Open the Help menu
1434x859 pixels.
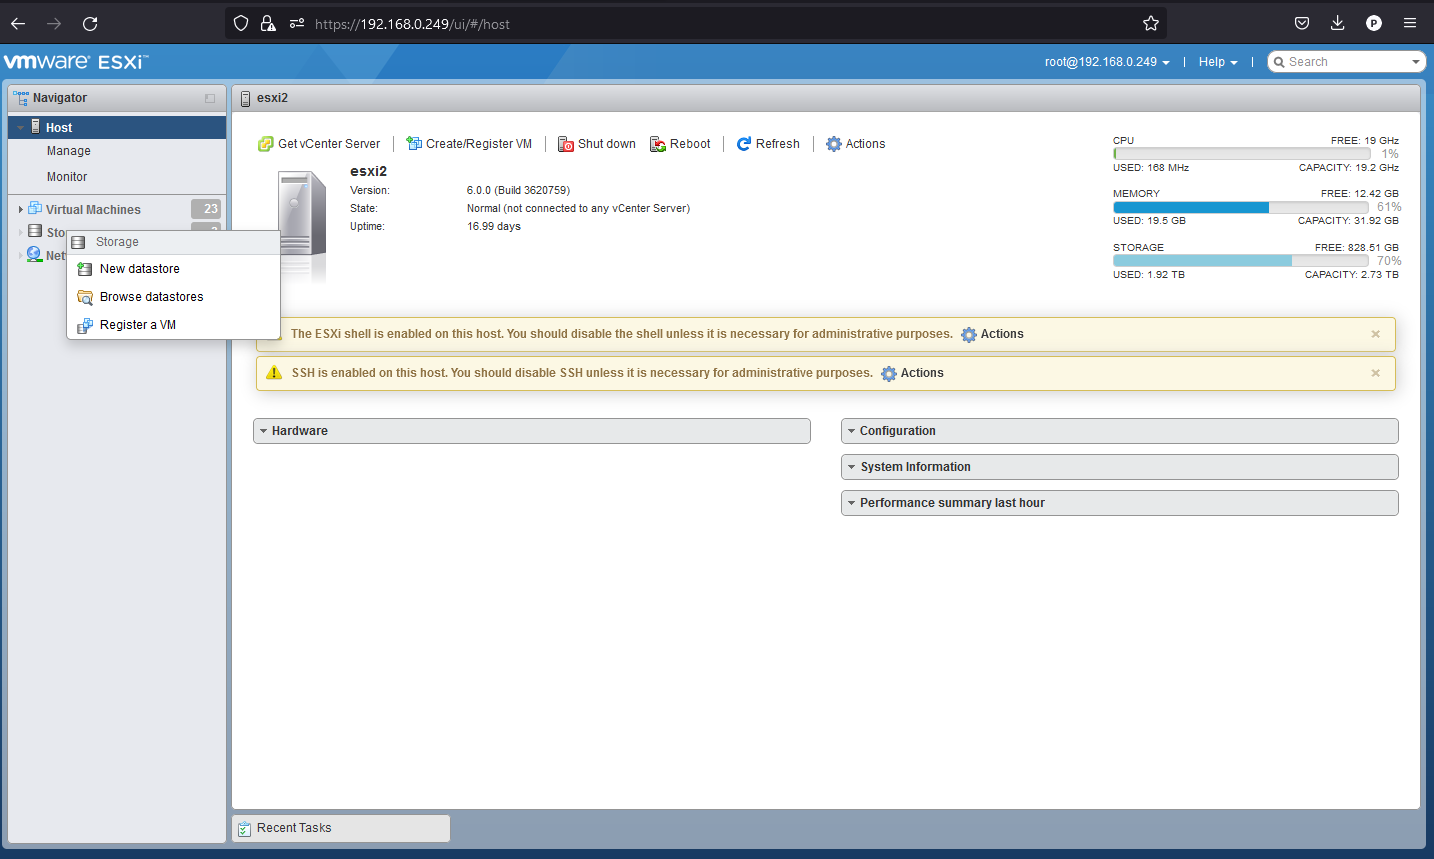coord(1217,62)
